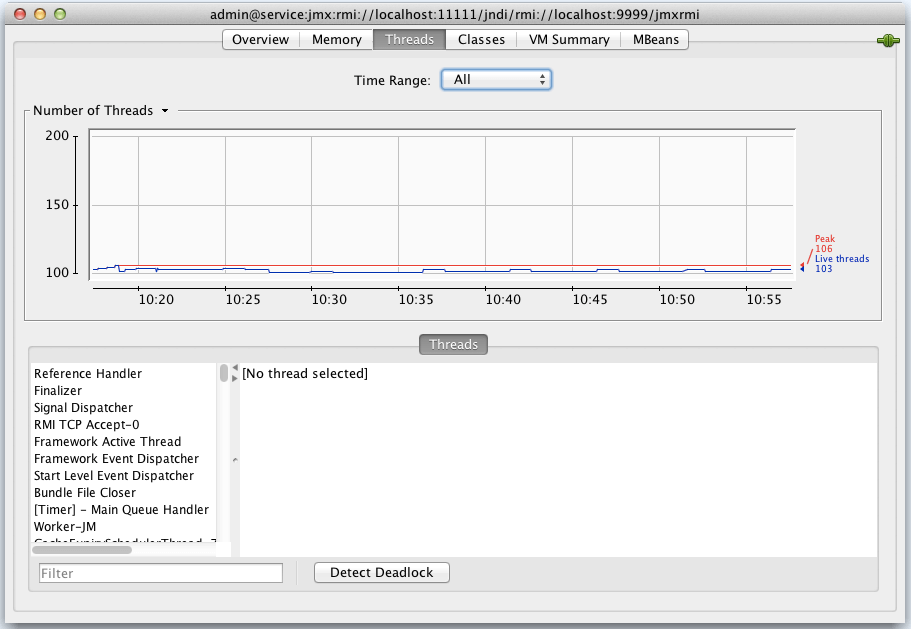Screen dimensions: 911x629
Task: Expand the thread list with right split arrow
Action: click(x=235, y=378)
